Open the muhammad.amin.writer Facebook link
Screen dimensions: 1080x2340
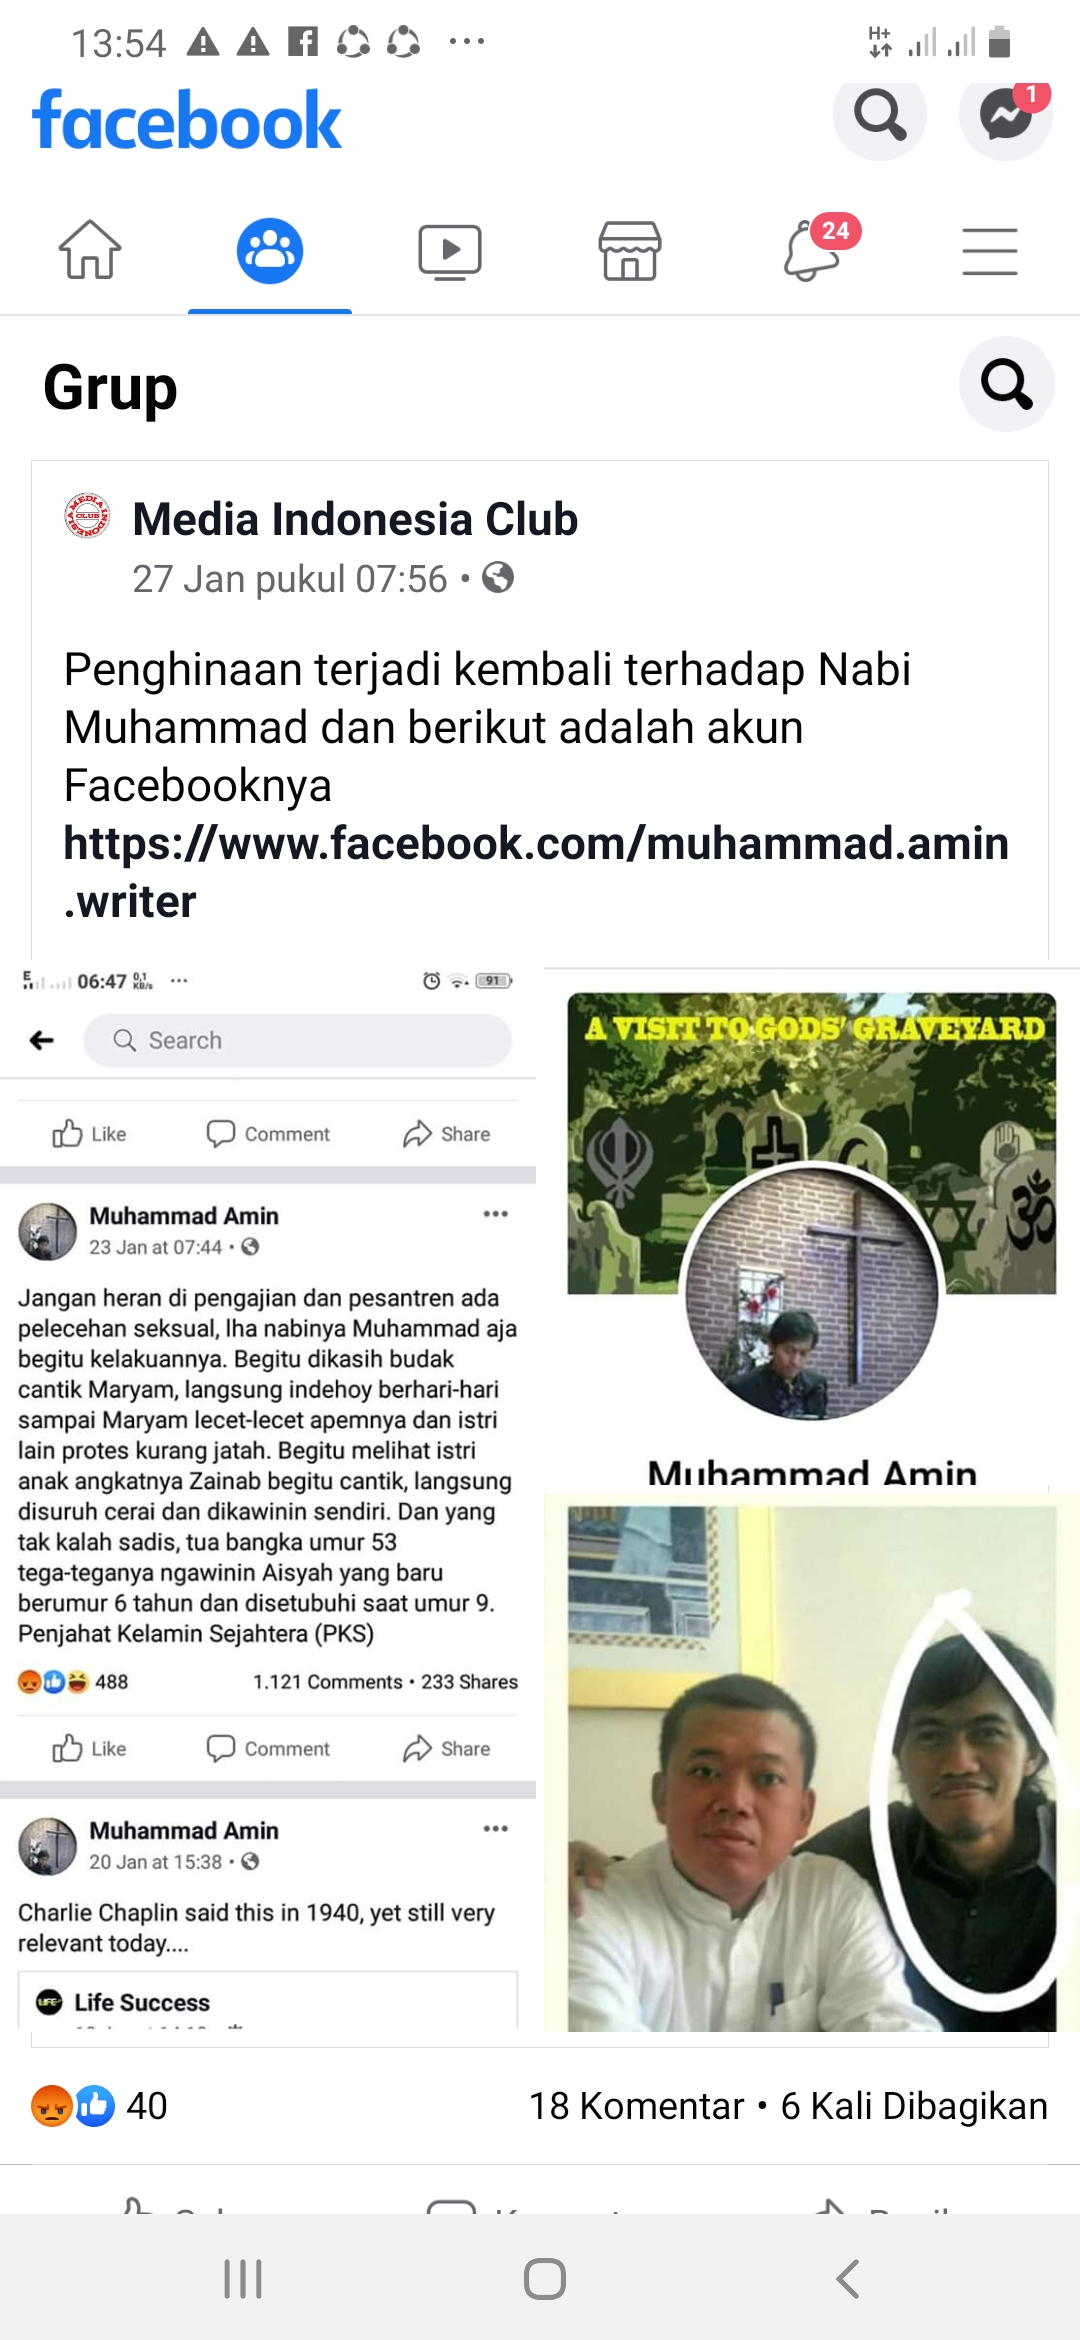(536, 872)
